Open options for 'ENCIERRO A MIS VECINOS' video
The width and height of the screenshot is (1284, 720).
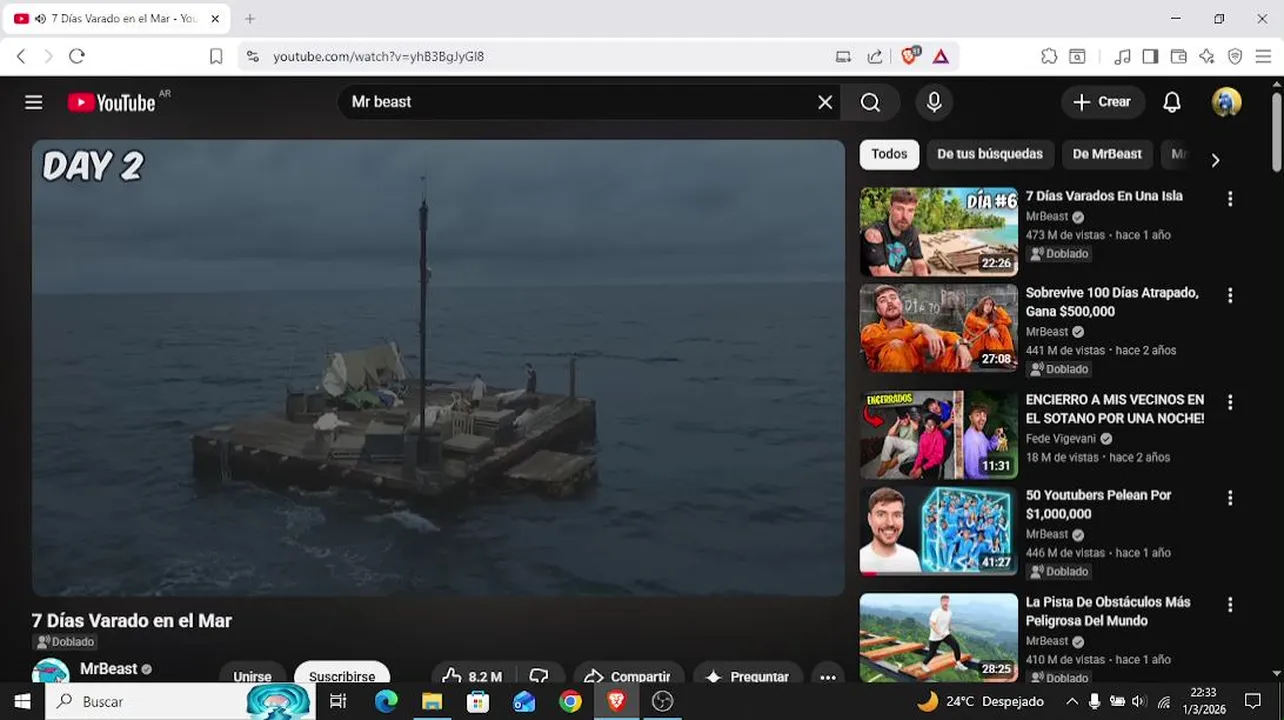[x=1230, y=402]
